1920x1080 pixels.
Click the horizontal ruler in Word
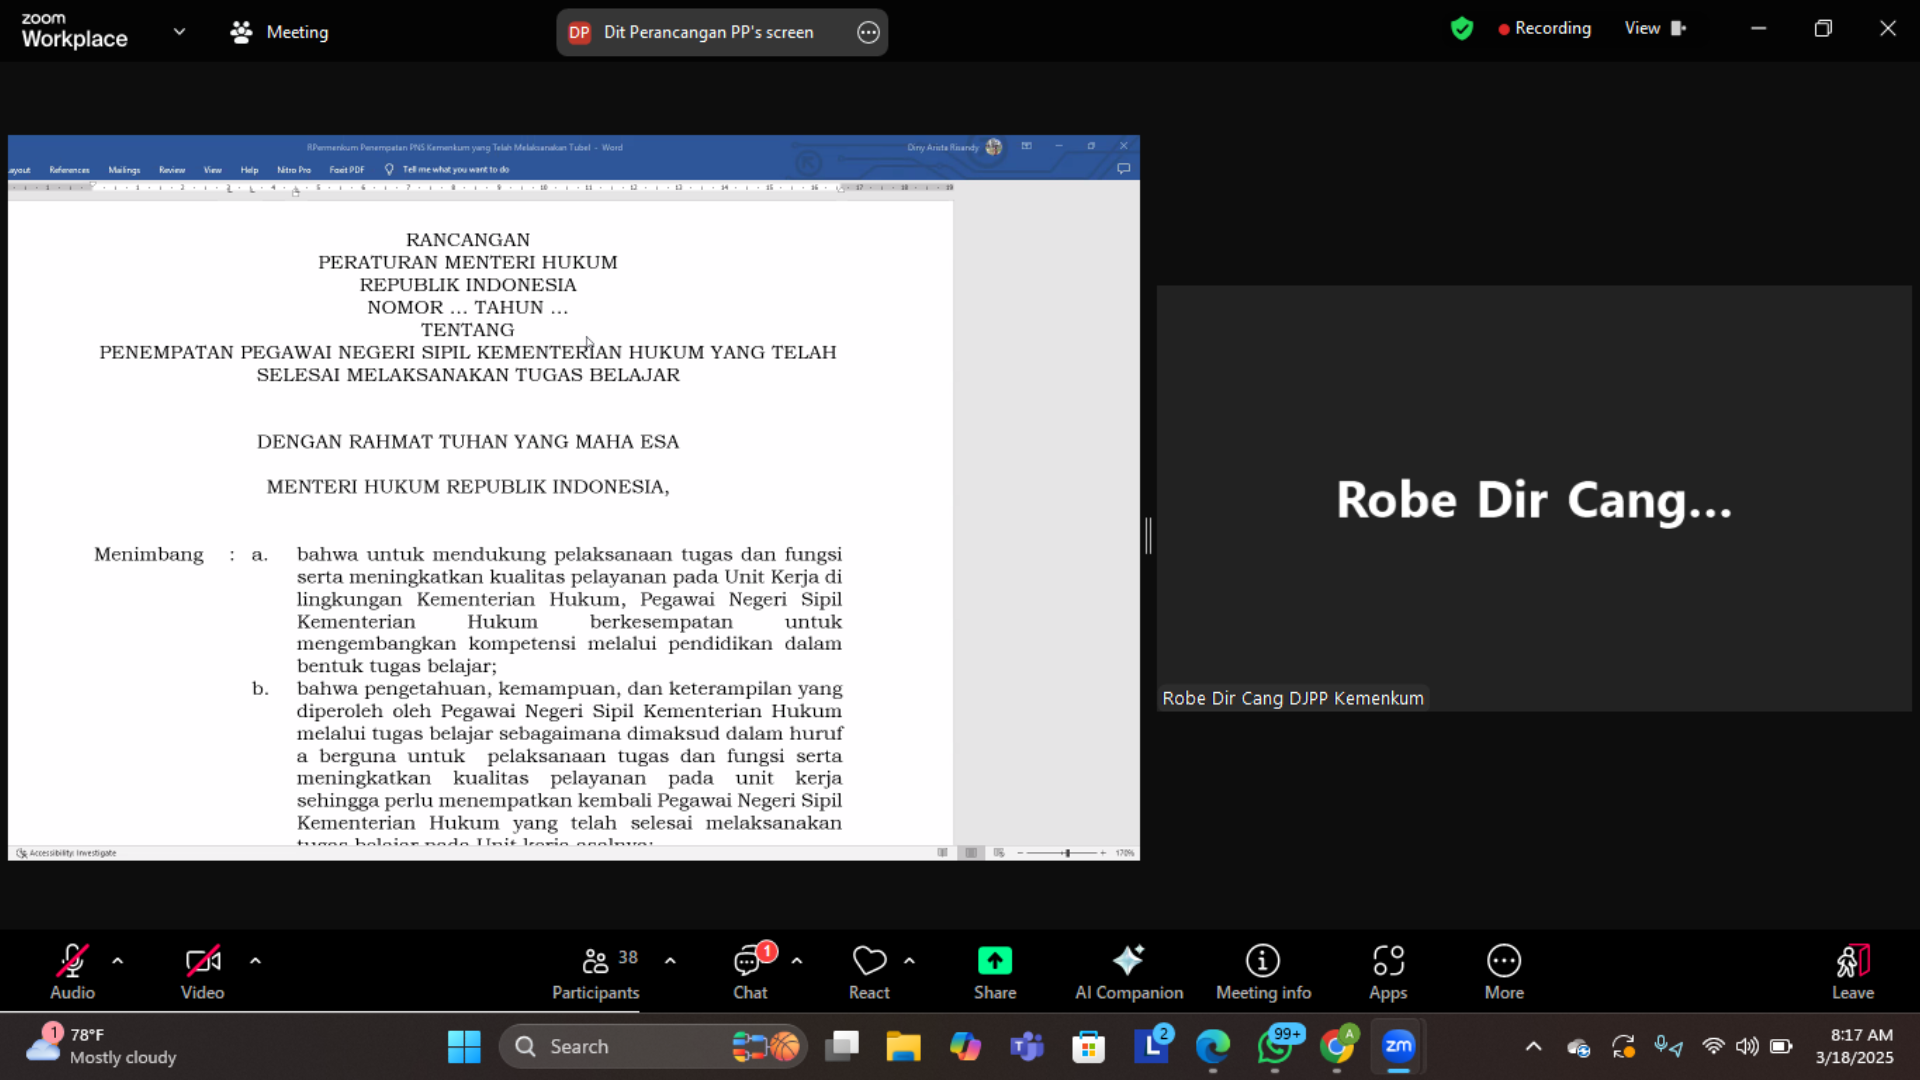tap(480, 187)
